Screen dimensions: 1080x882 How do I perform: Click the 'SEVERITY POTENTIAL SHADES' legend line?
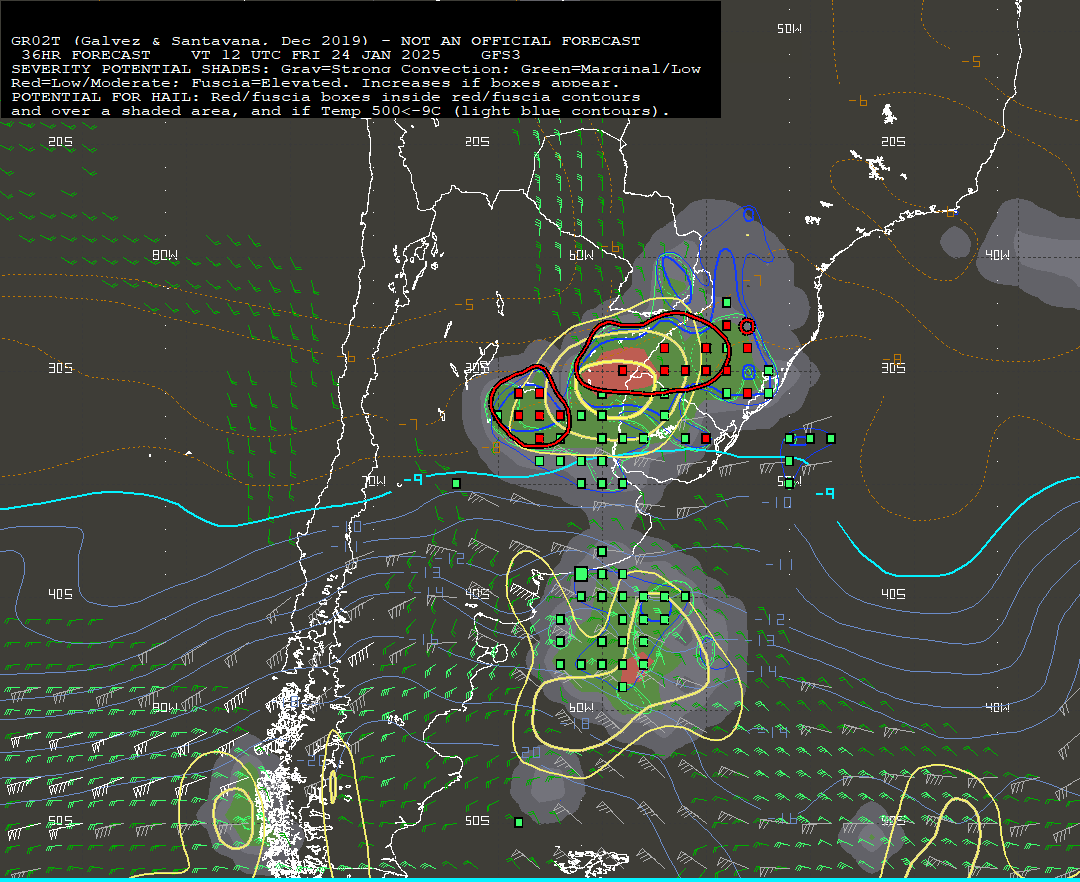pos(356,69)
